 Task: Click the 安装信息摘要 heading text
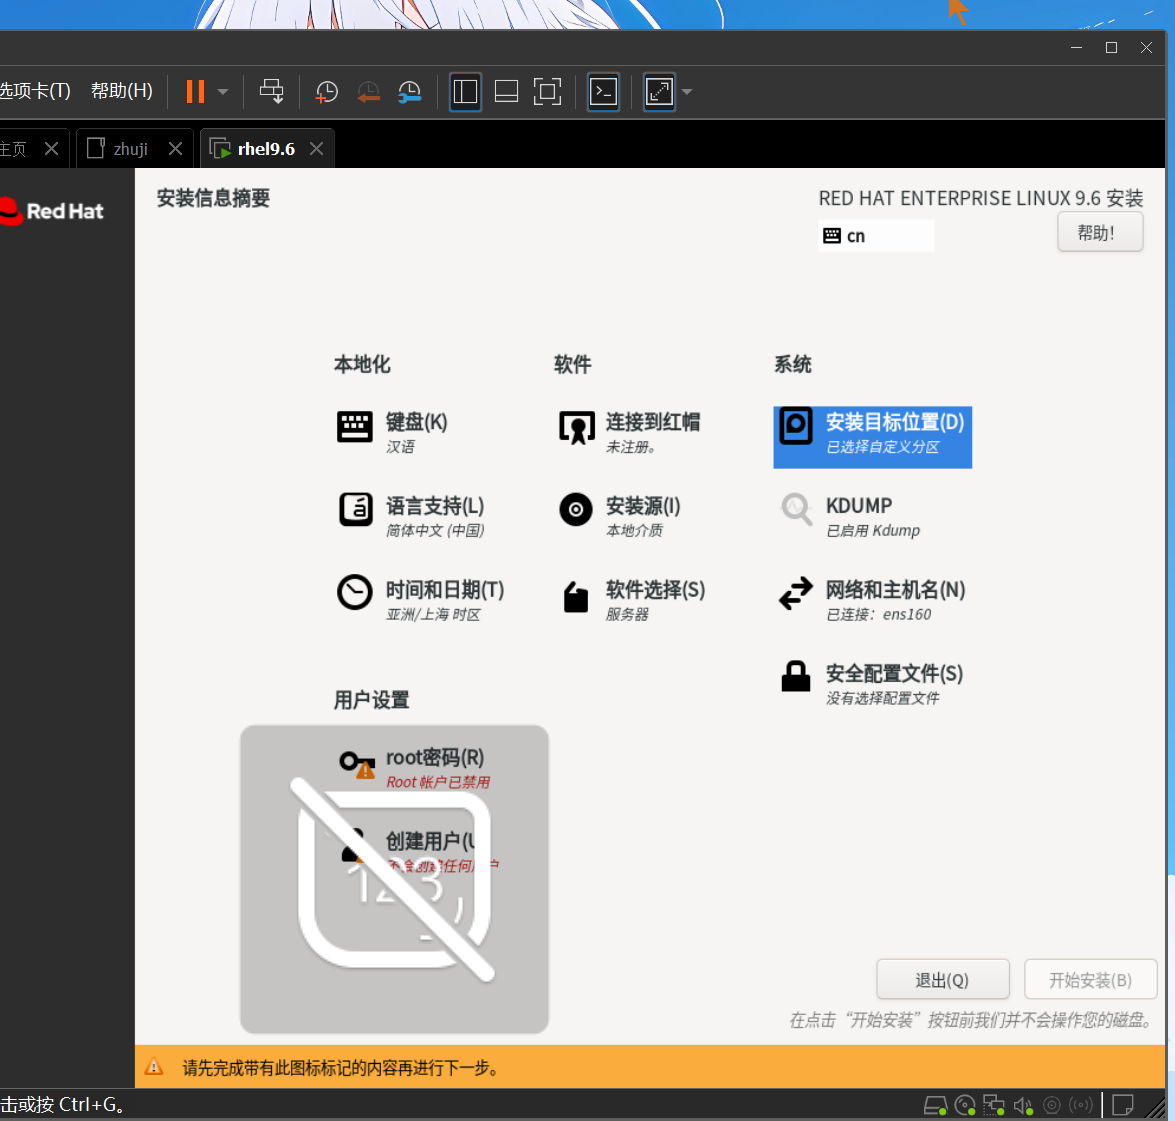pos(214,199)
